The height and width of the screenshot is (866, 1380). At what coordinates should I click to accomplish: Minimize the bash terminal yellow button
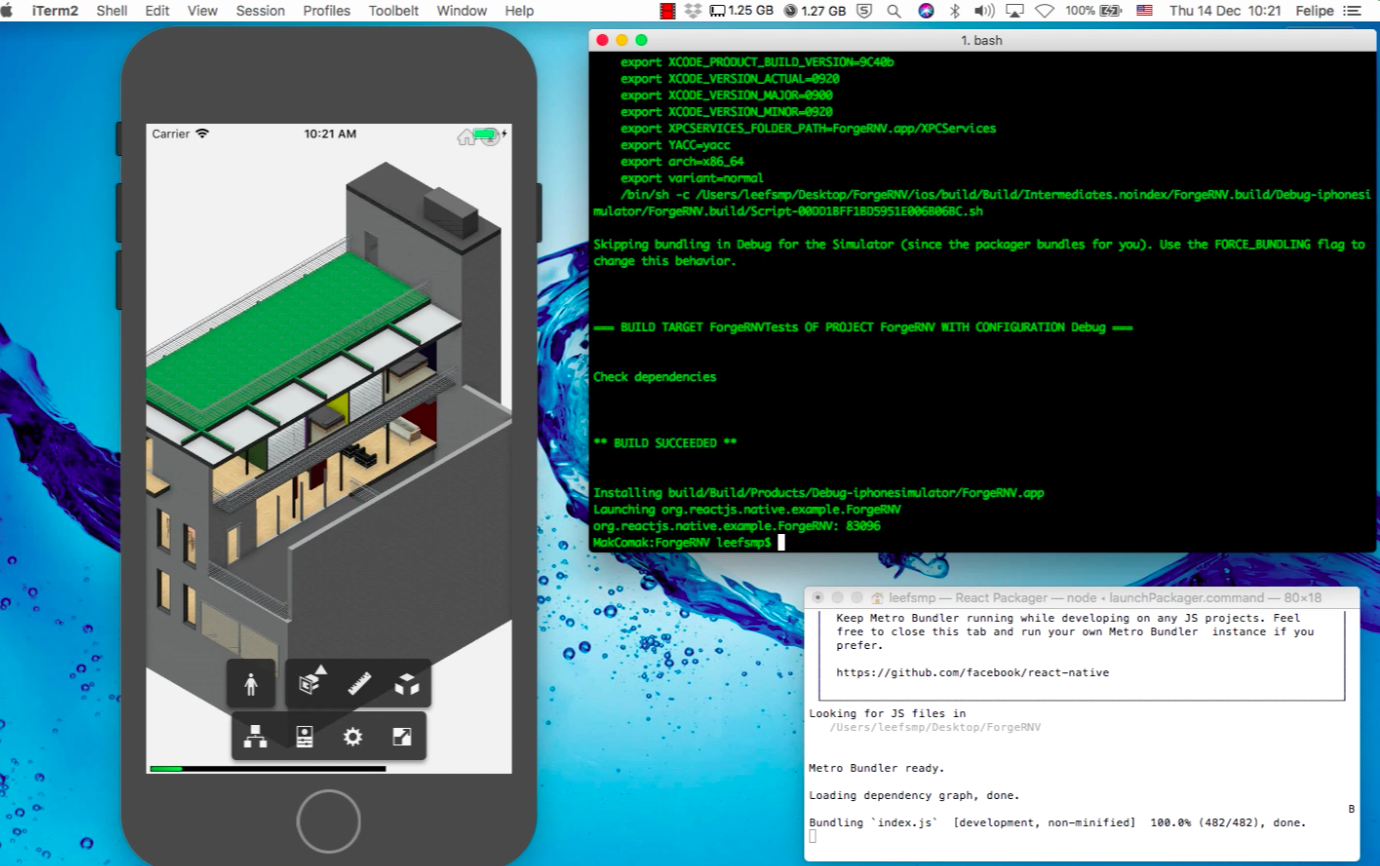tap(622, 40)
